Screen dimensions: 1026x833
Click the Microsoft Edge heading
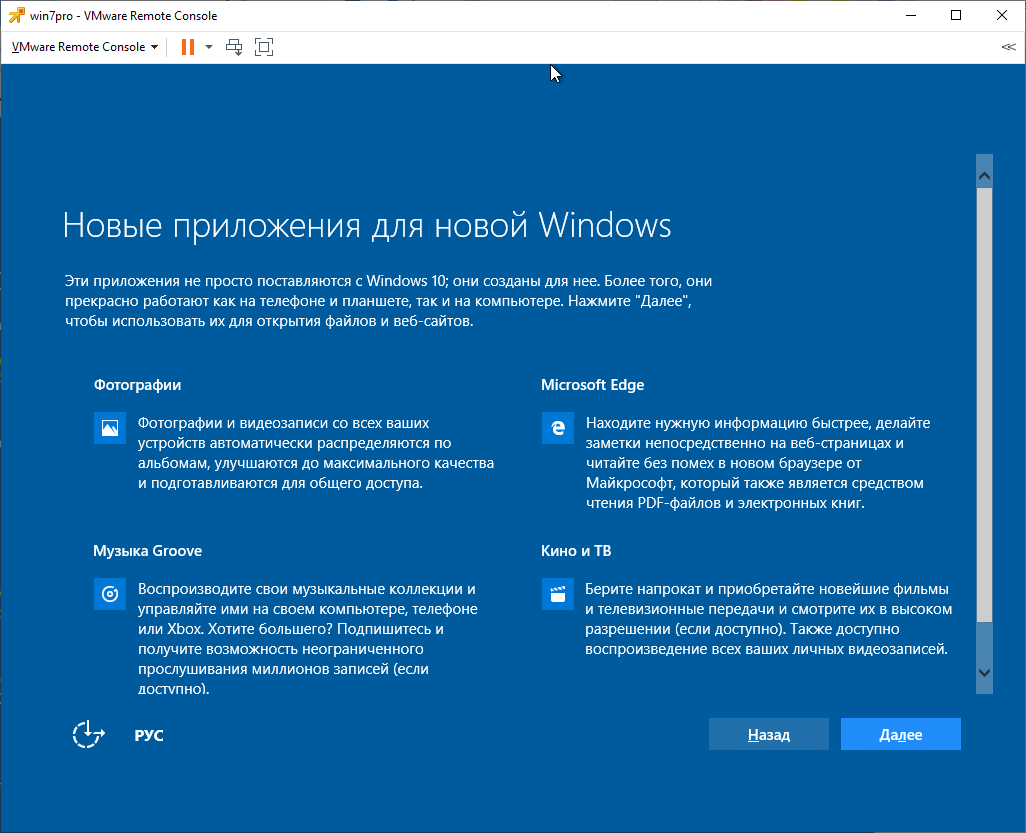point(592,385)
